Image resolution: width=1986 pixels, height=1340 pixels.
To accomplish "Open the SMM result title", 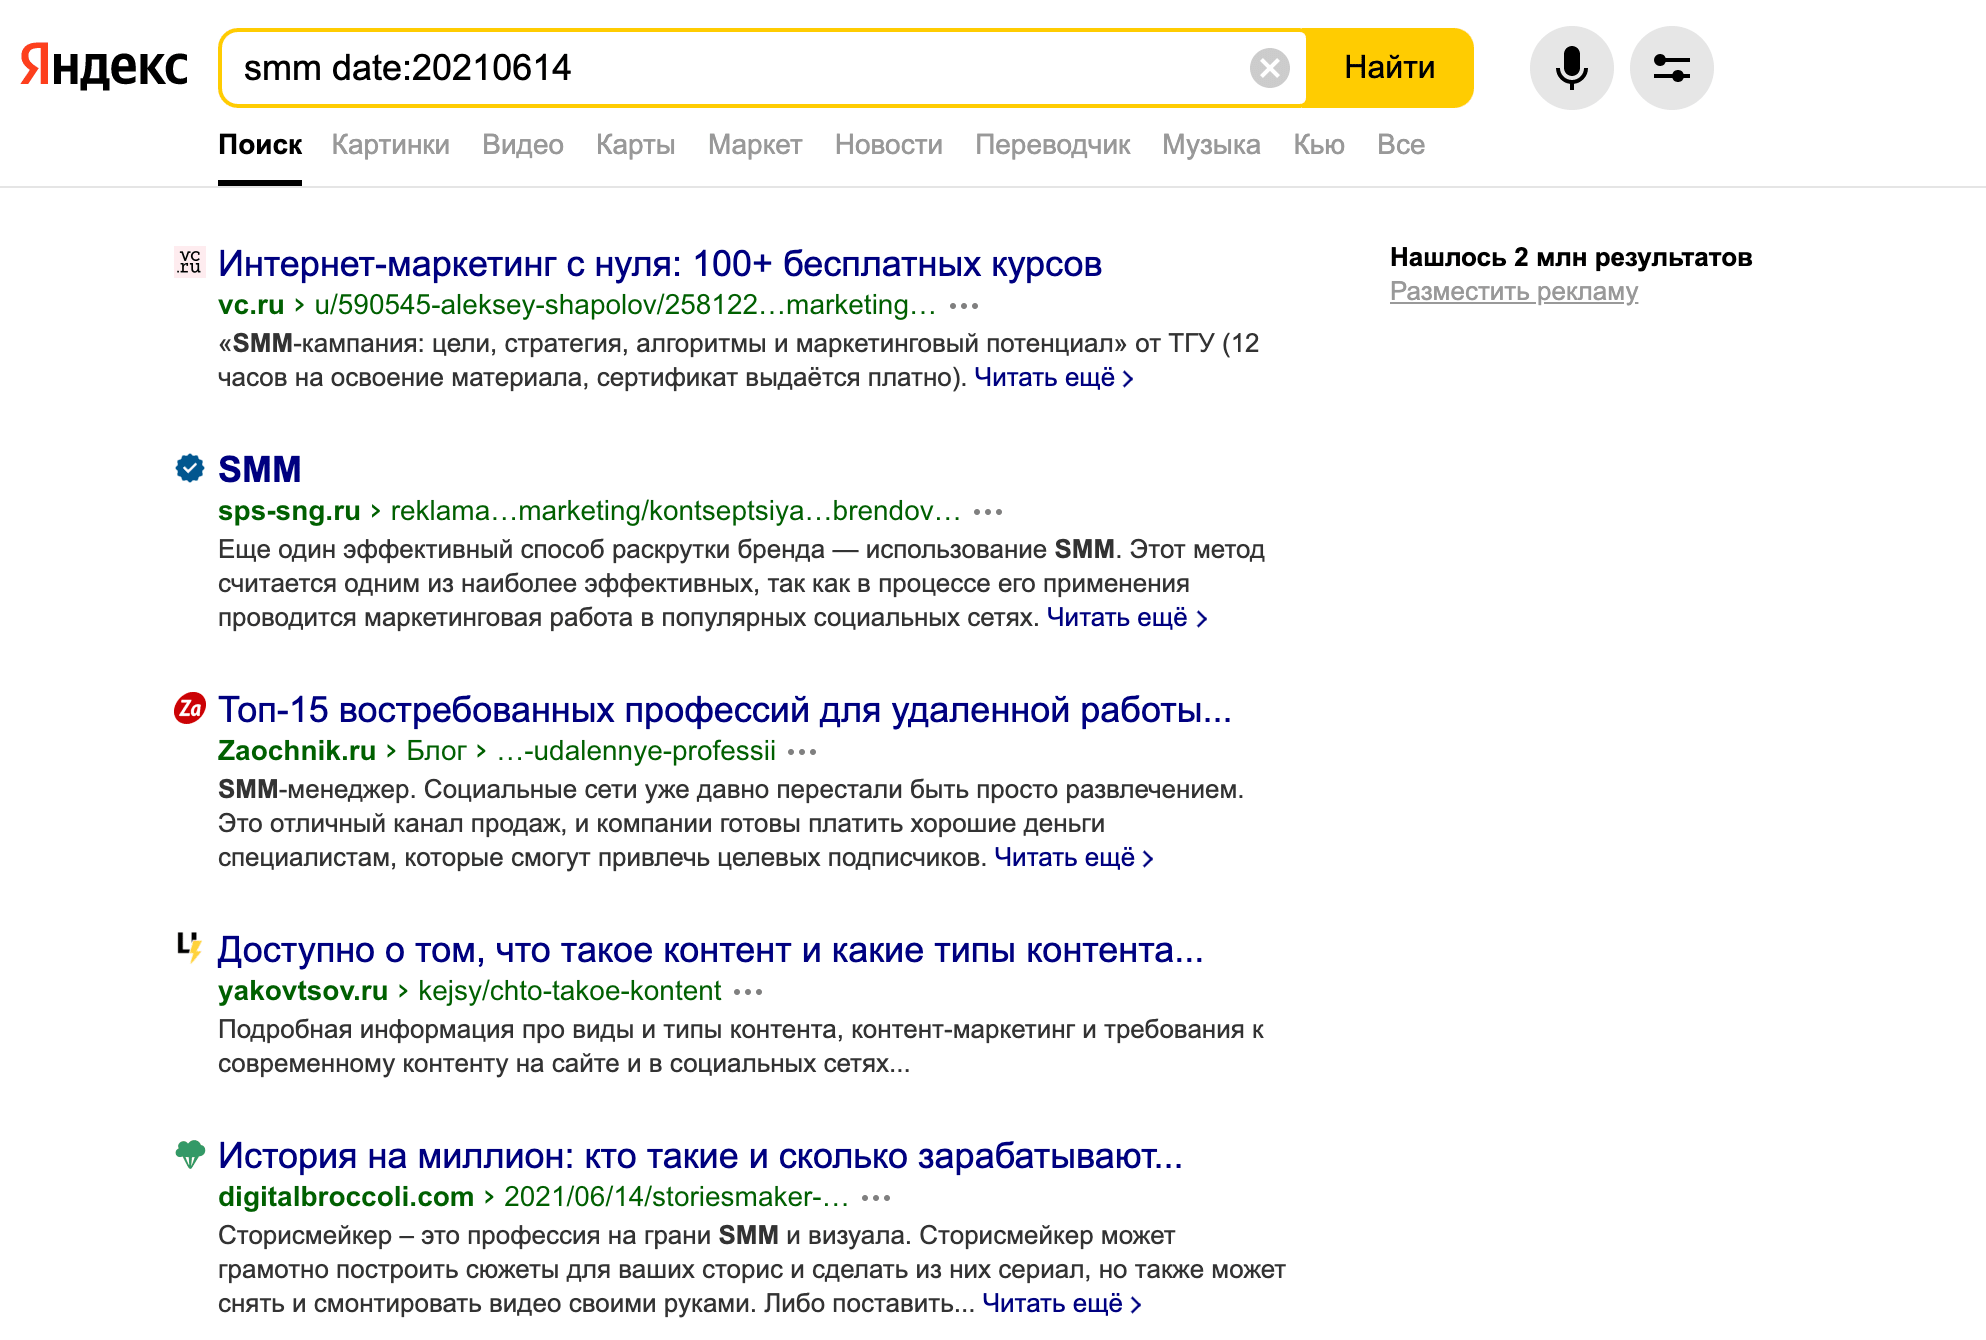I will click(260, 470).
